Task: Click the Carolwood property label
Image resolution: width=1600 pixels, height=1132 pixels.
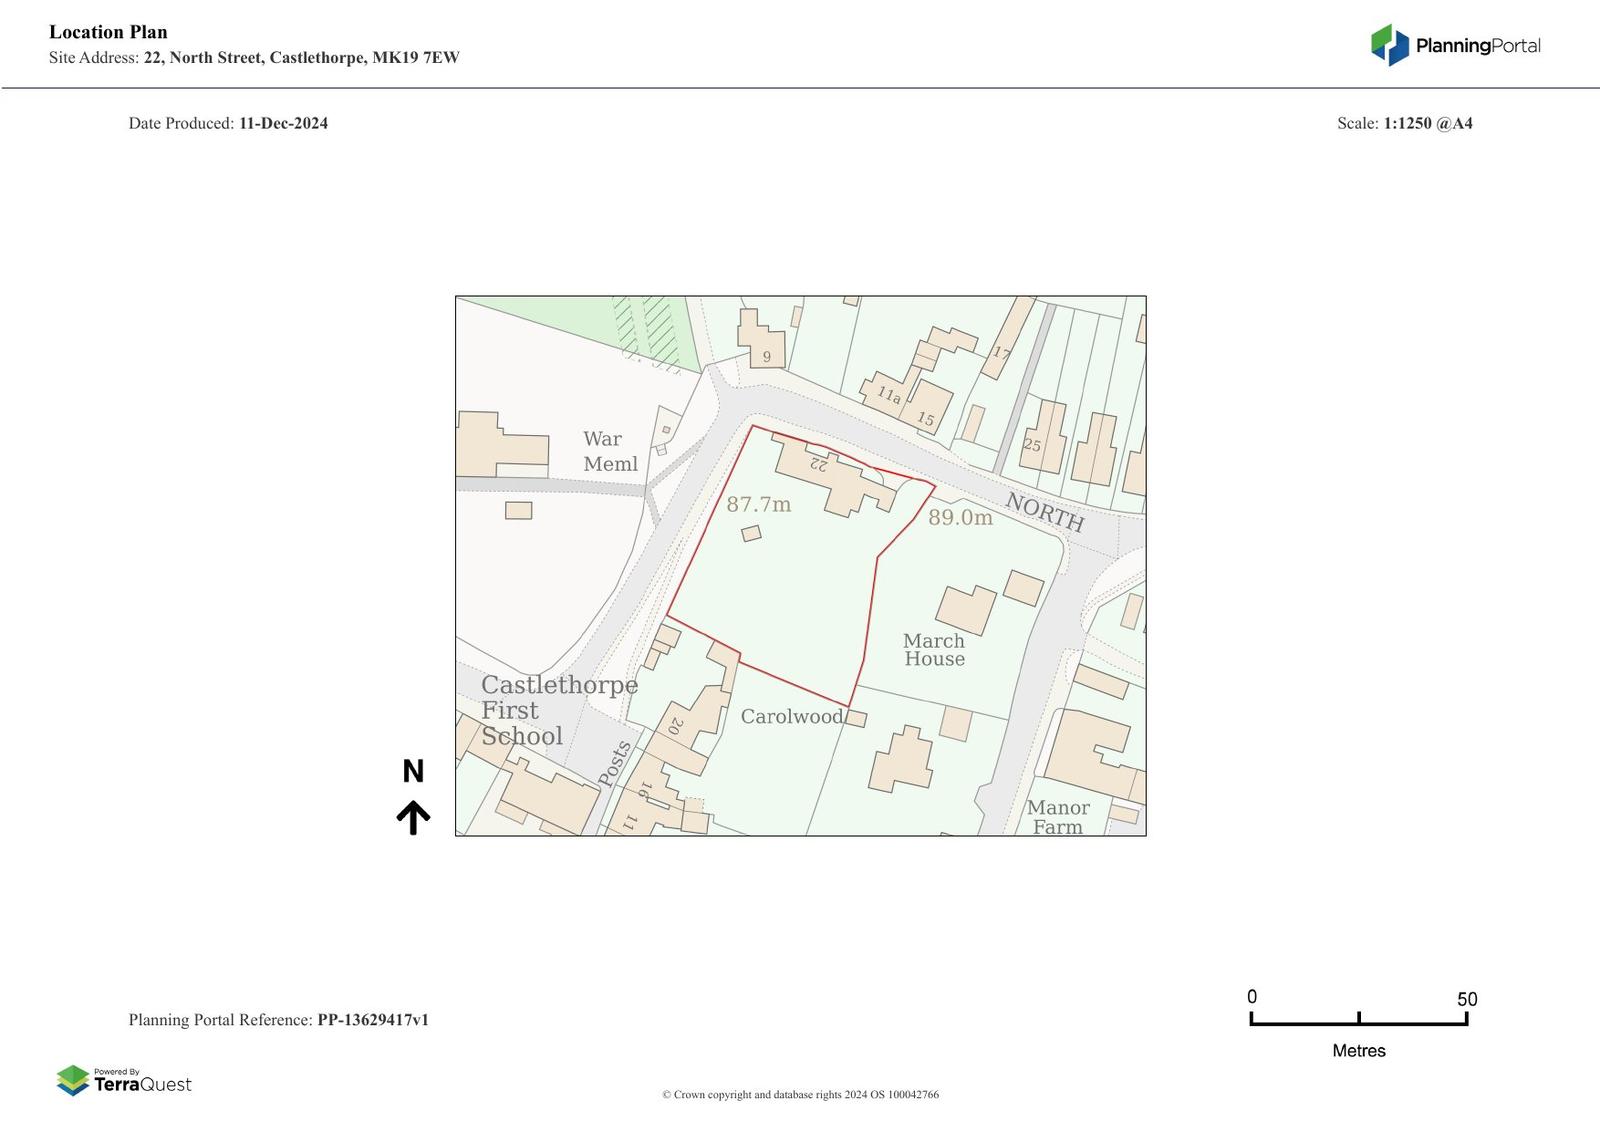Action: coord(791,717)
